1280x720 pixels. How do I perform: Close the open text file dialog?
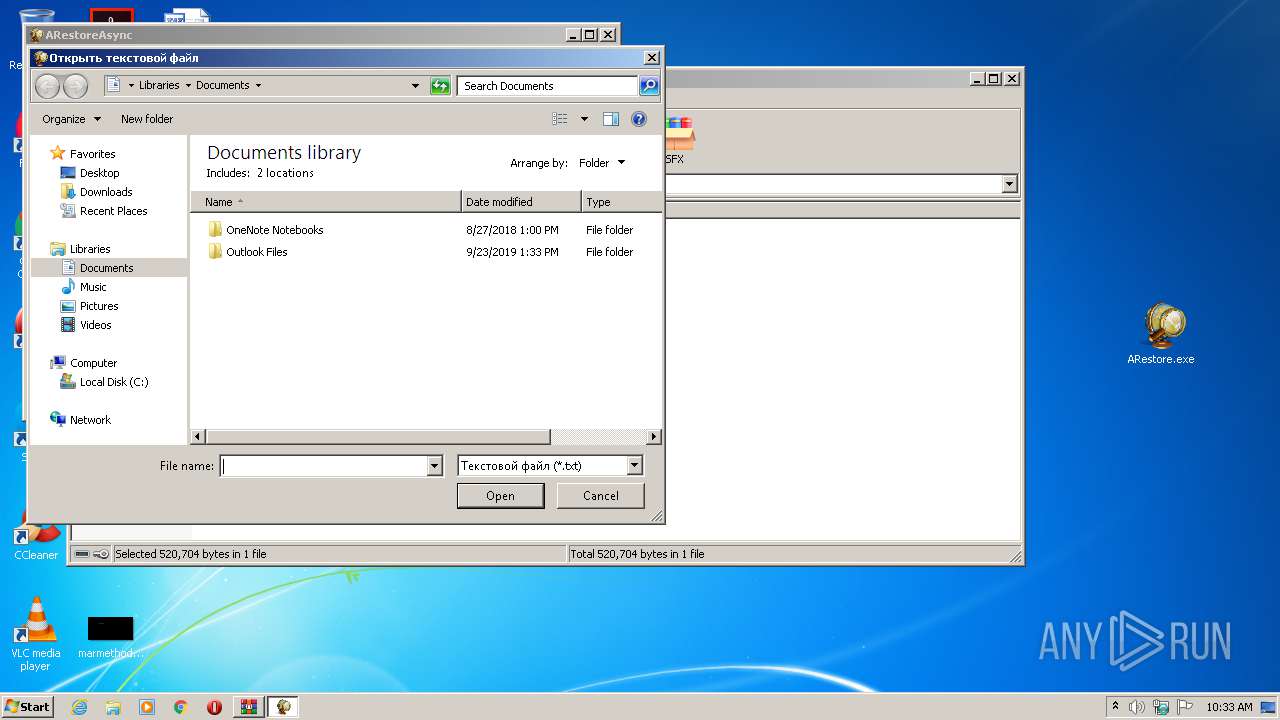click(x=651, y=58)
